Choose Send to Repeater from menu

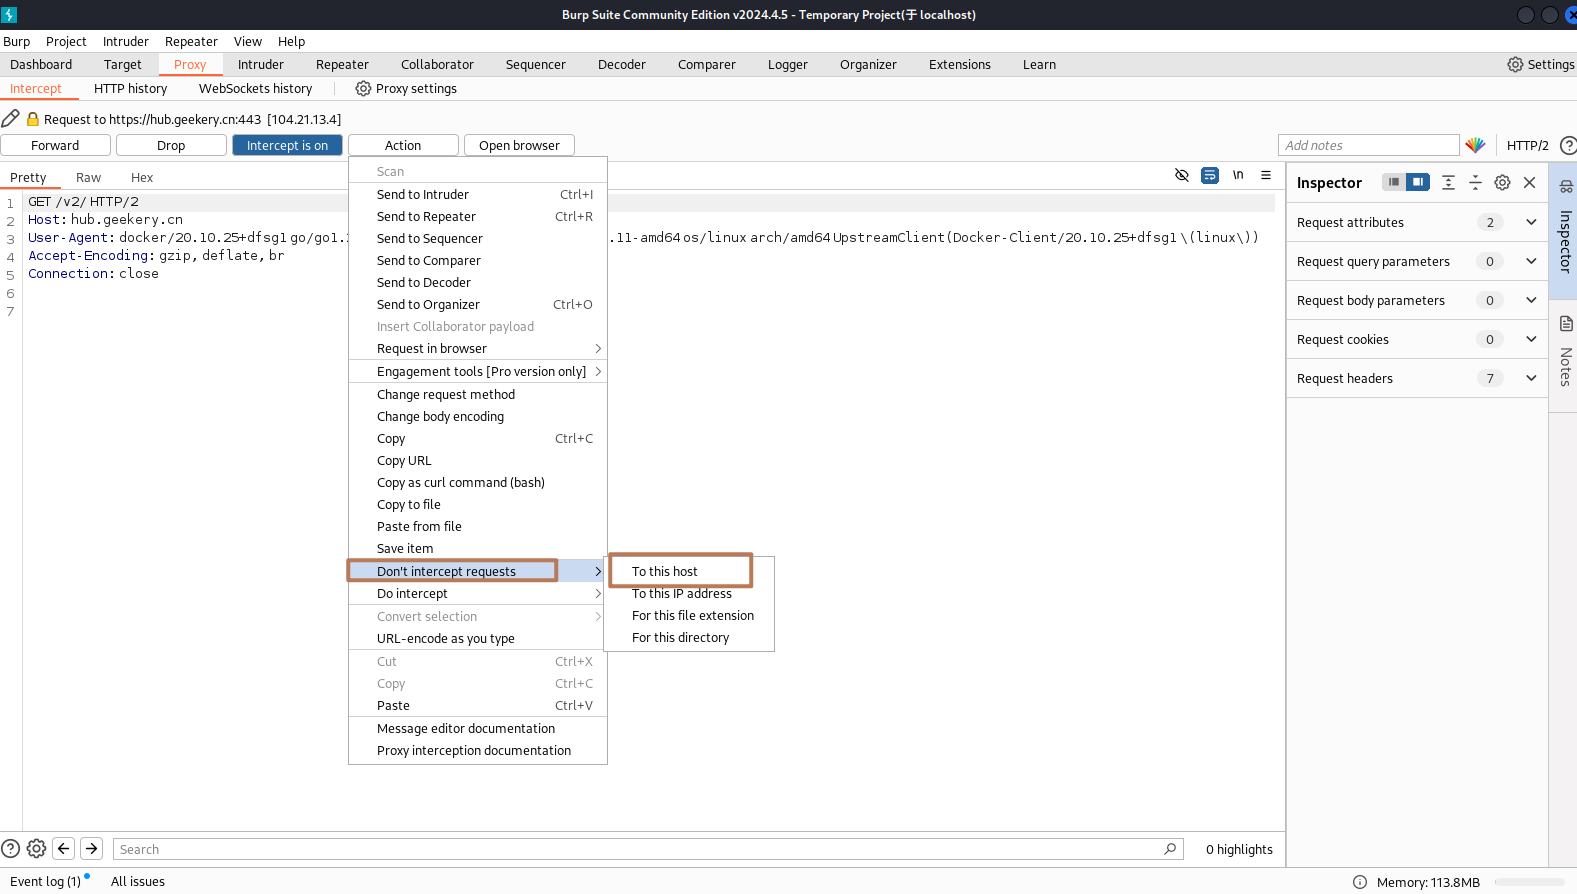(x=426, y=217)
